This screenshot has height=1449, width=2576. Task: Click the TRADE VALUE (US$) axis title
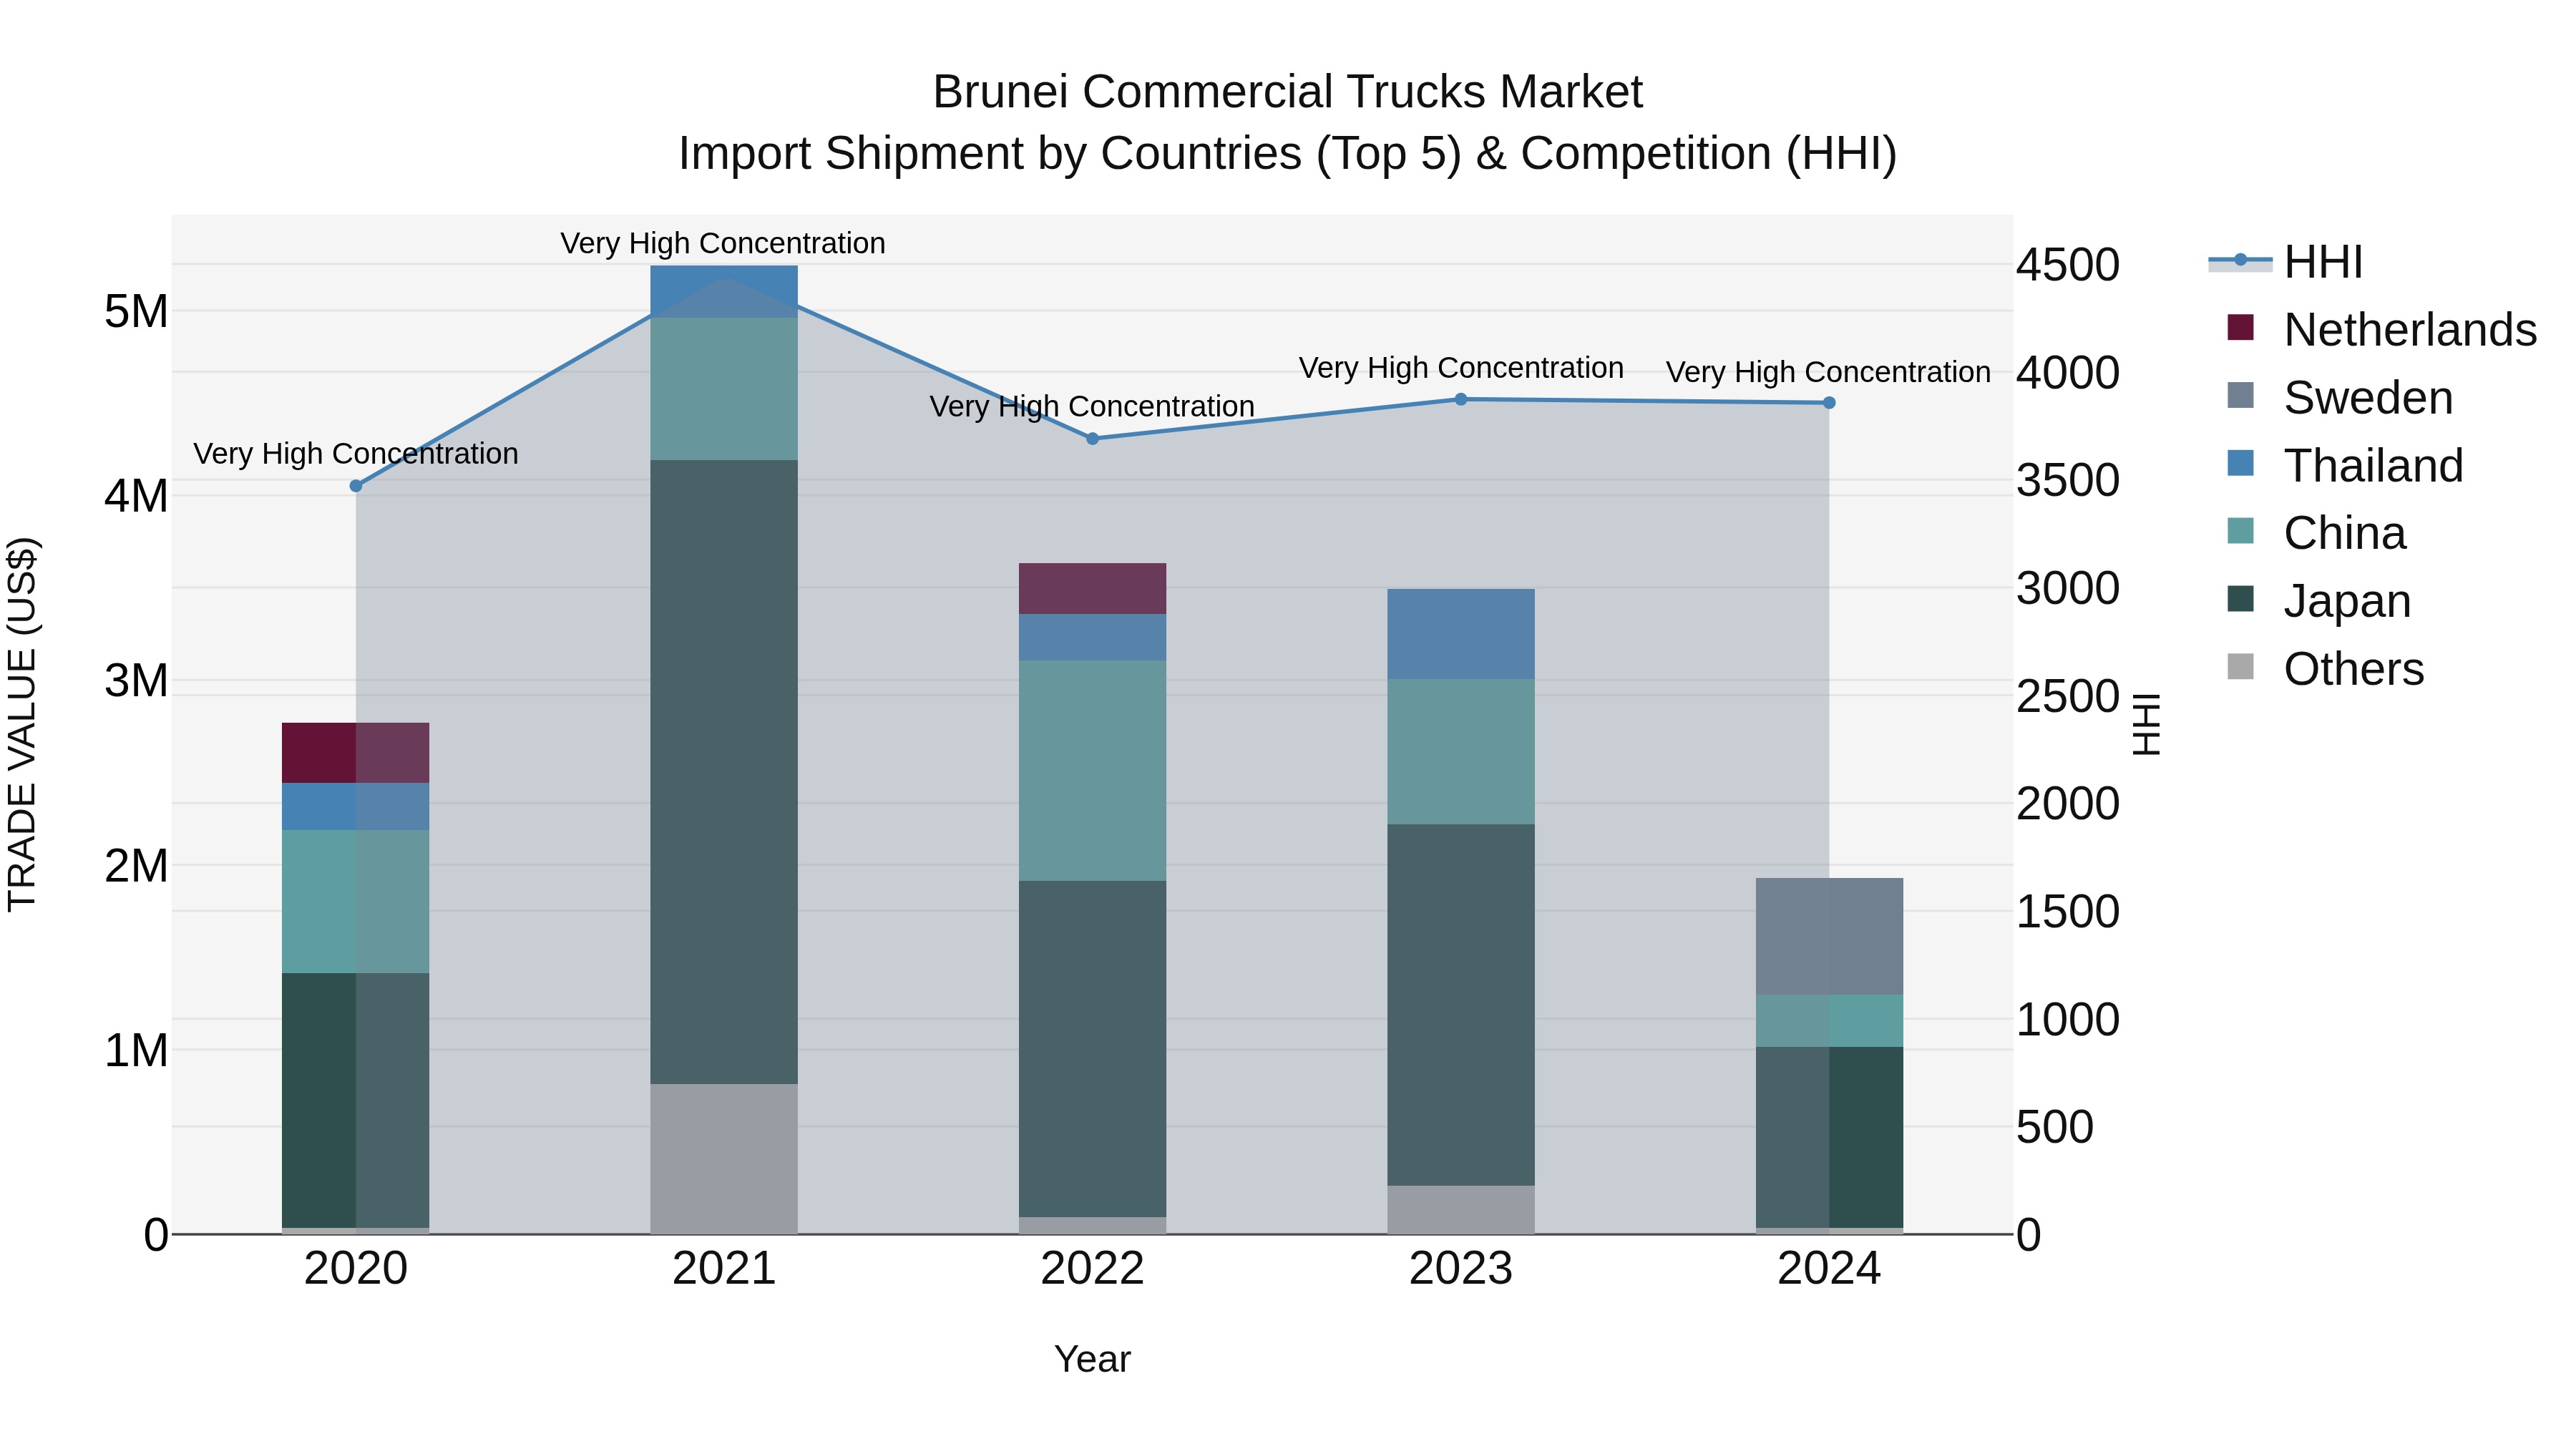[x=22, y=724]
